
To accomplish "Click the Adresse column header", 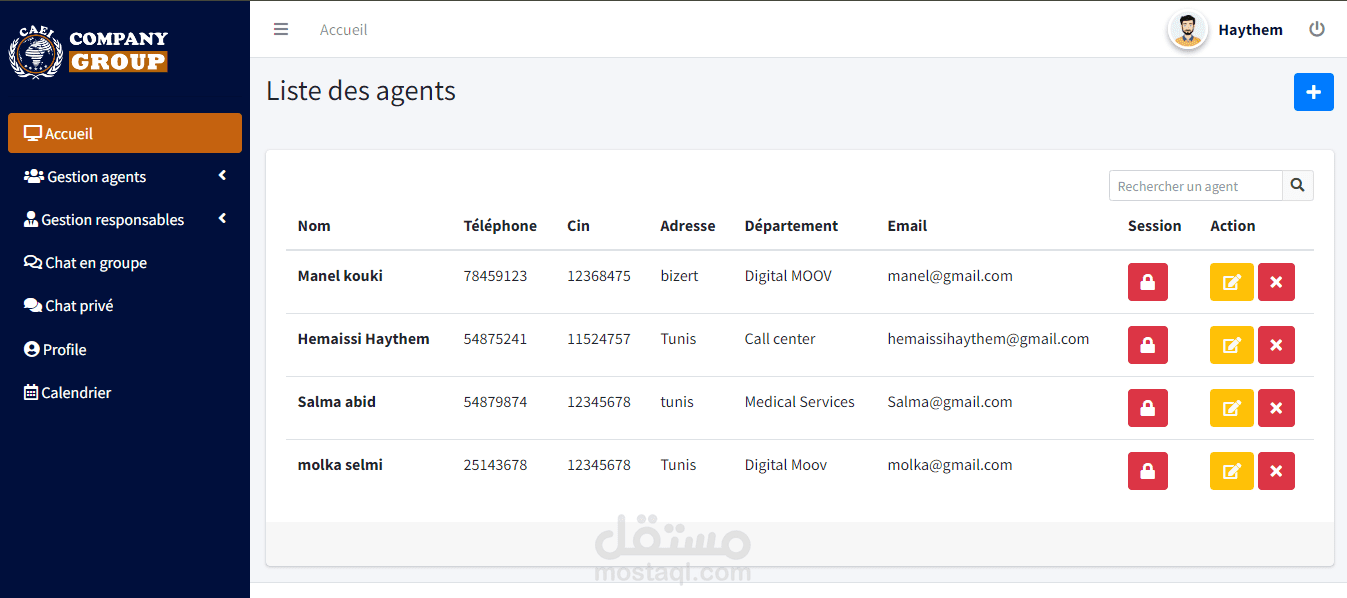I will 688,226.
